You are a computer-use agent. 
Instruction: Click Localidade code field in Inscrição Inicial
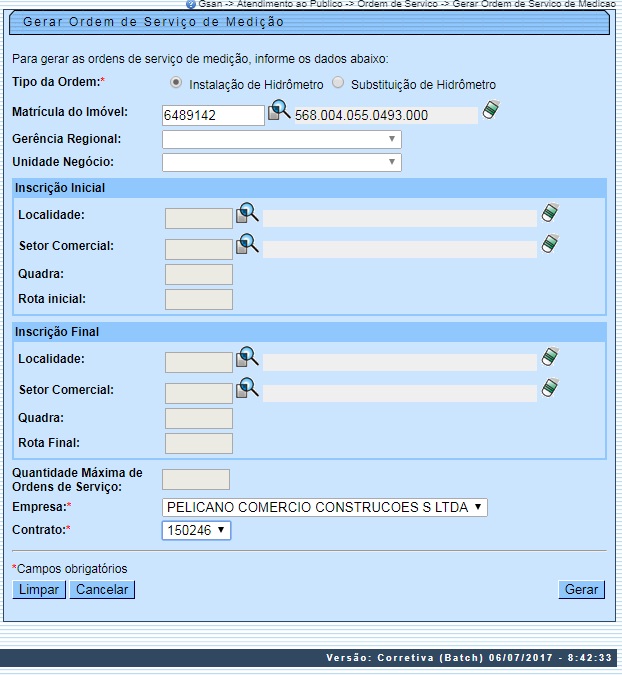[x=199, y=218]
